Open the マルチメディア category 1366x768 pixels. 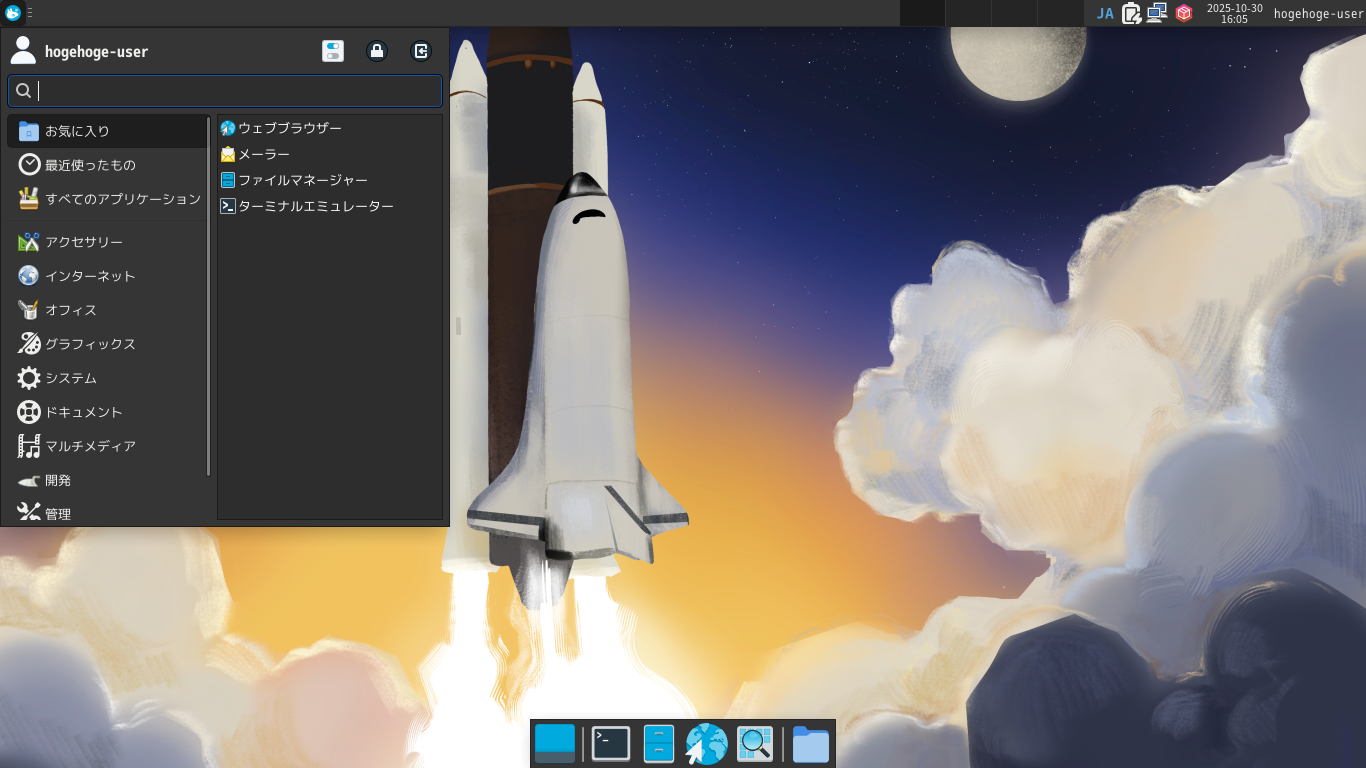[x=107, y=446]
